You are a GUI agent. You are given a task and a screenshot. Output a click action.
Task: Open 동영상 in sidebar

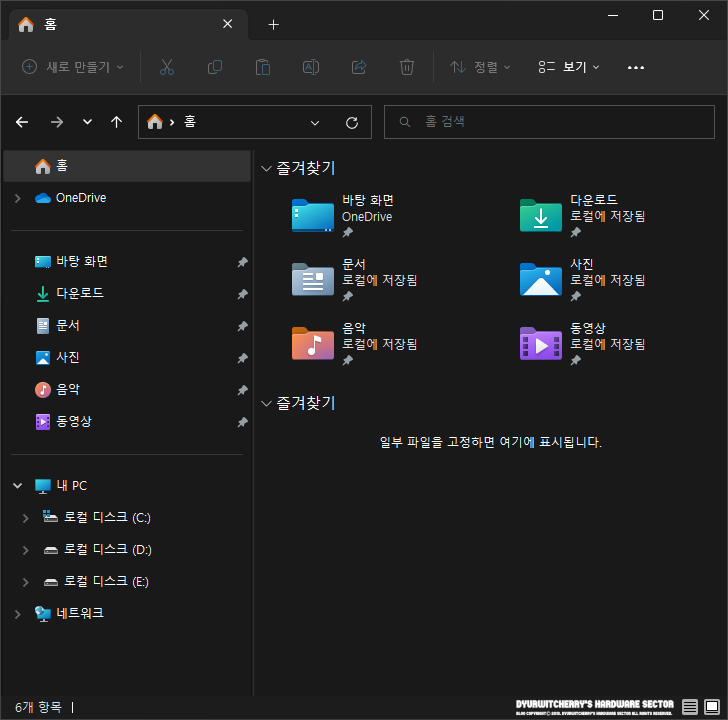(x=64, y=422)
